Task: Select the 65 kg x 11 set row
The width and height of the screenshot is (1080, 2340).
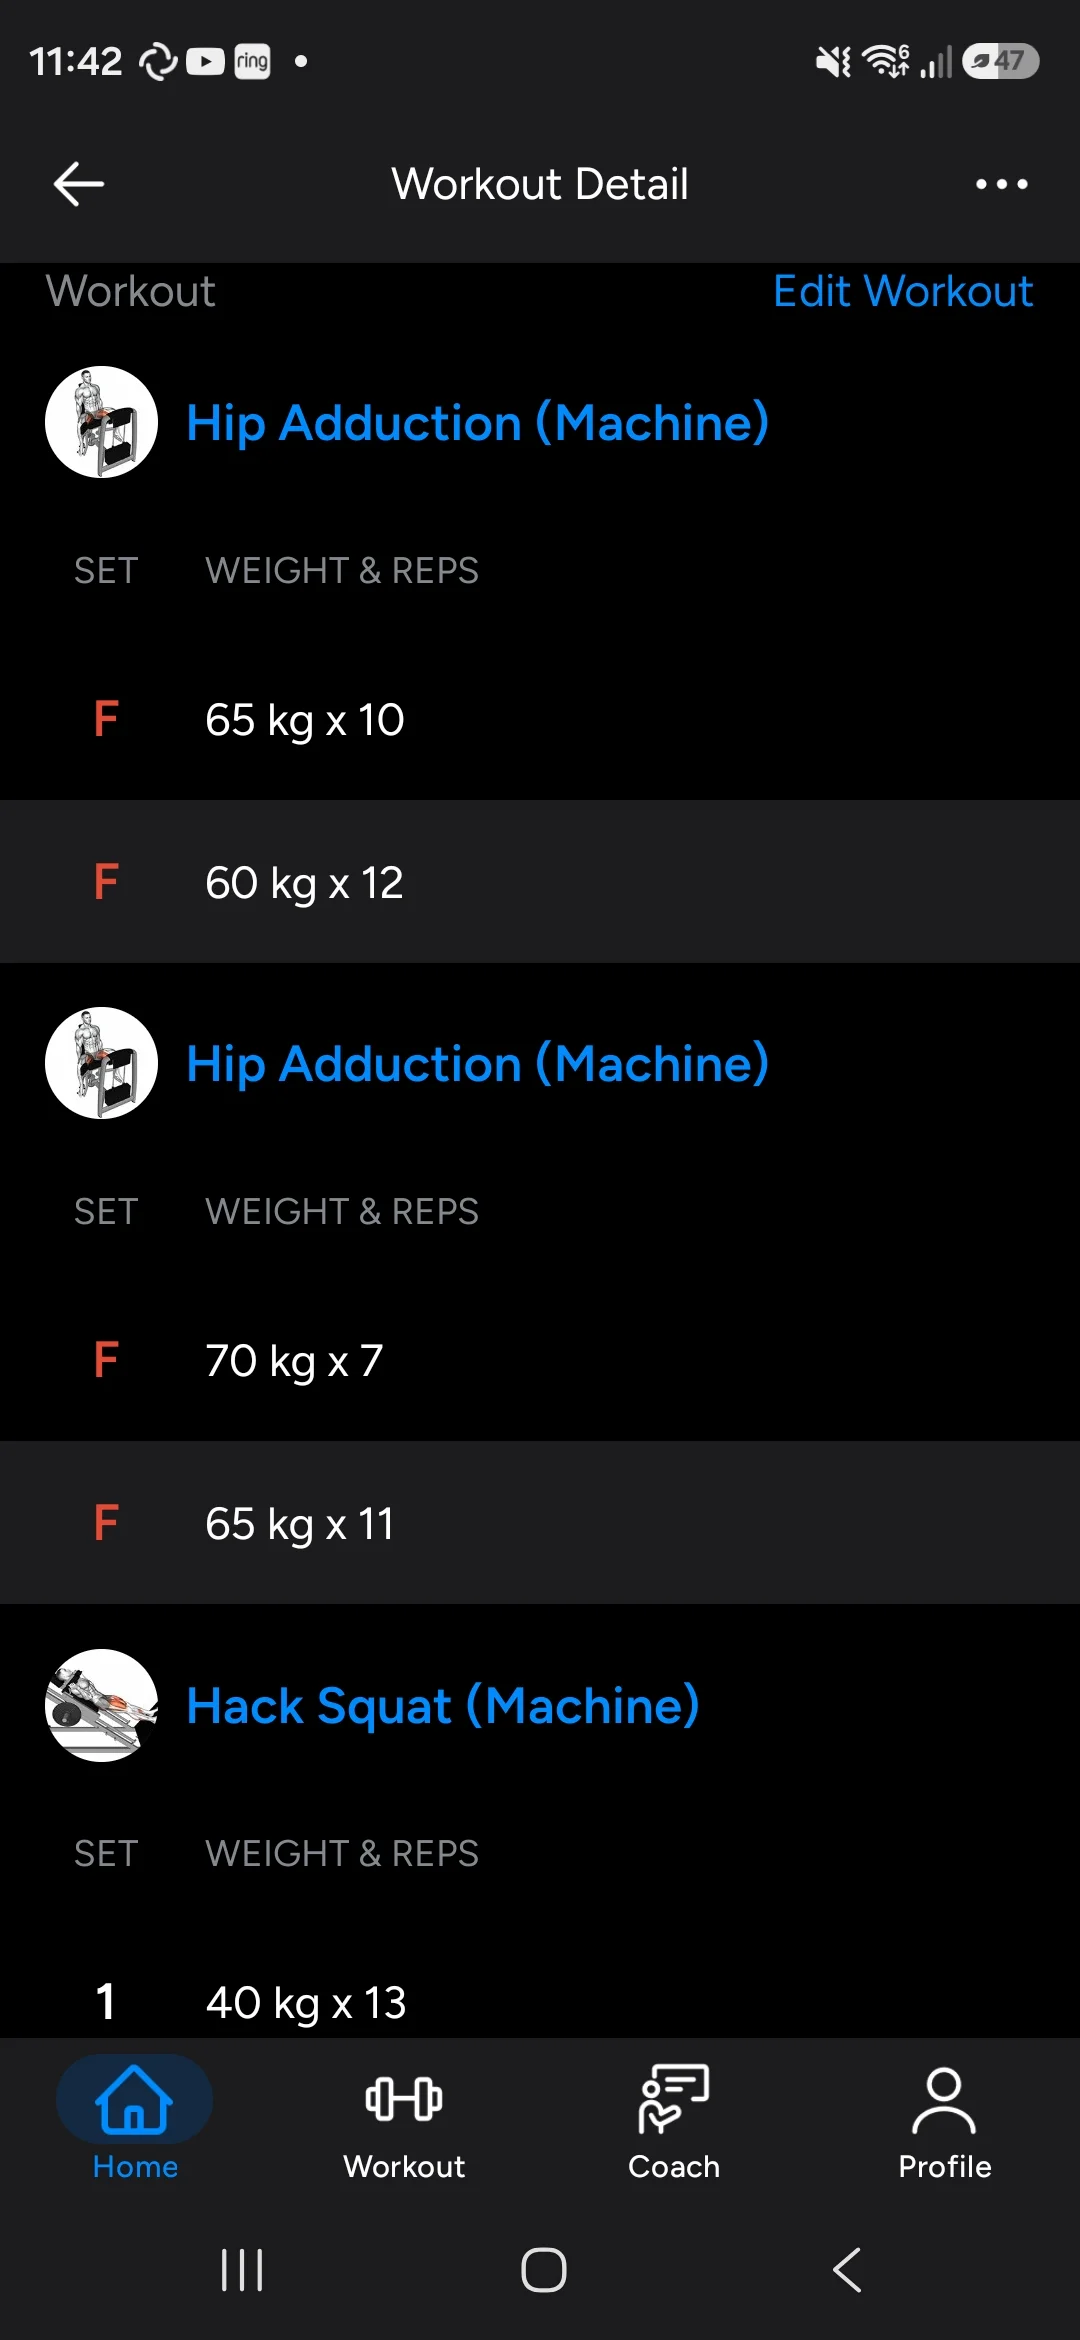Action: pos(540,1523)
